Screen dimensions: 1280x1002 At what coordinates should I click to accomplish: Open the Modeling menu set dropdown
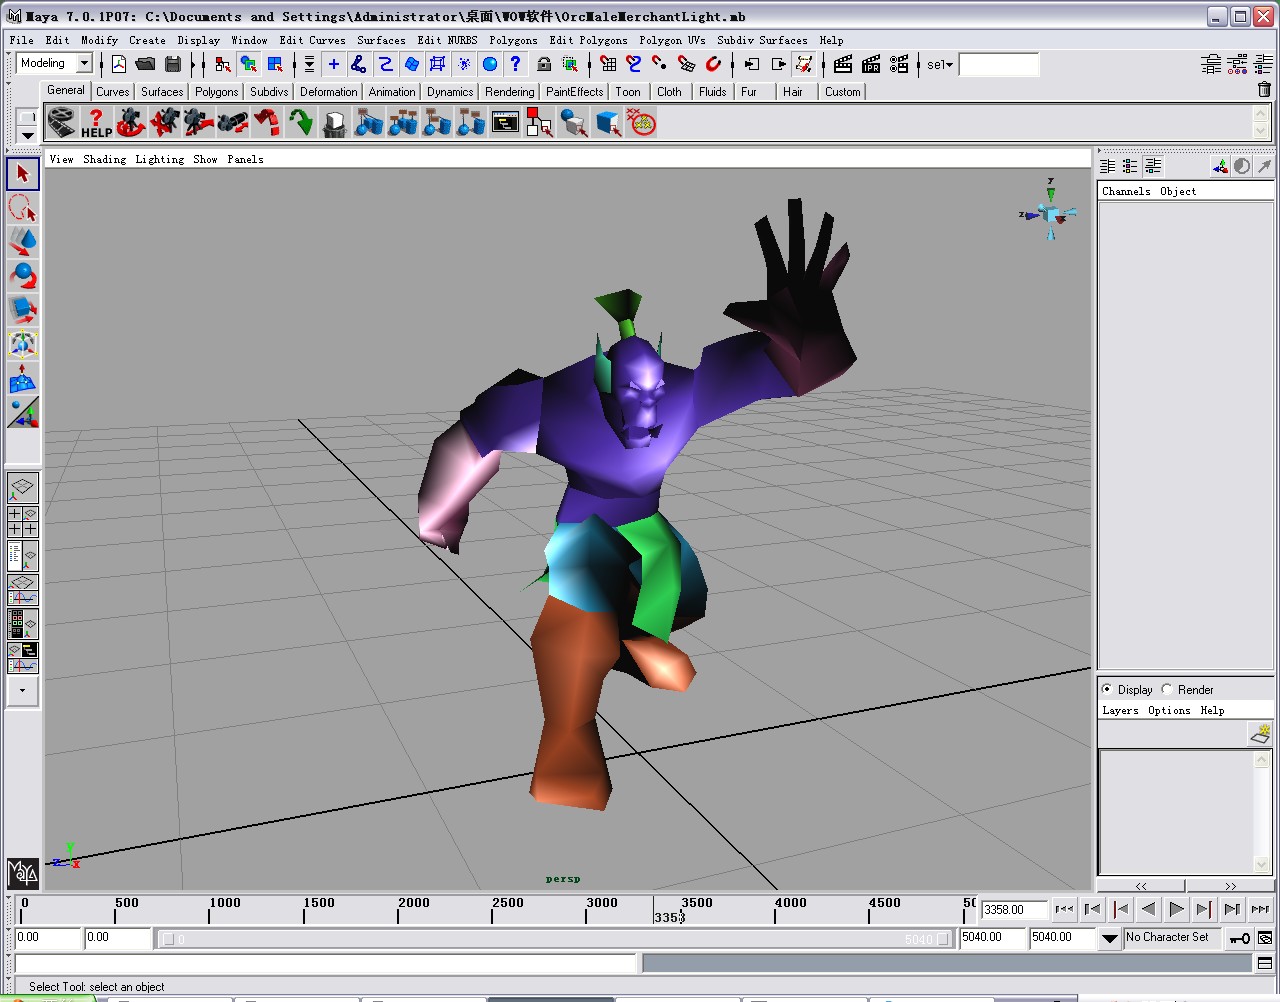[84, 63]
